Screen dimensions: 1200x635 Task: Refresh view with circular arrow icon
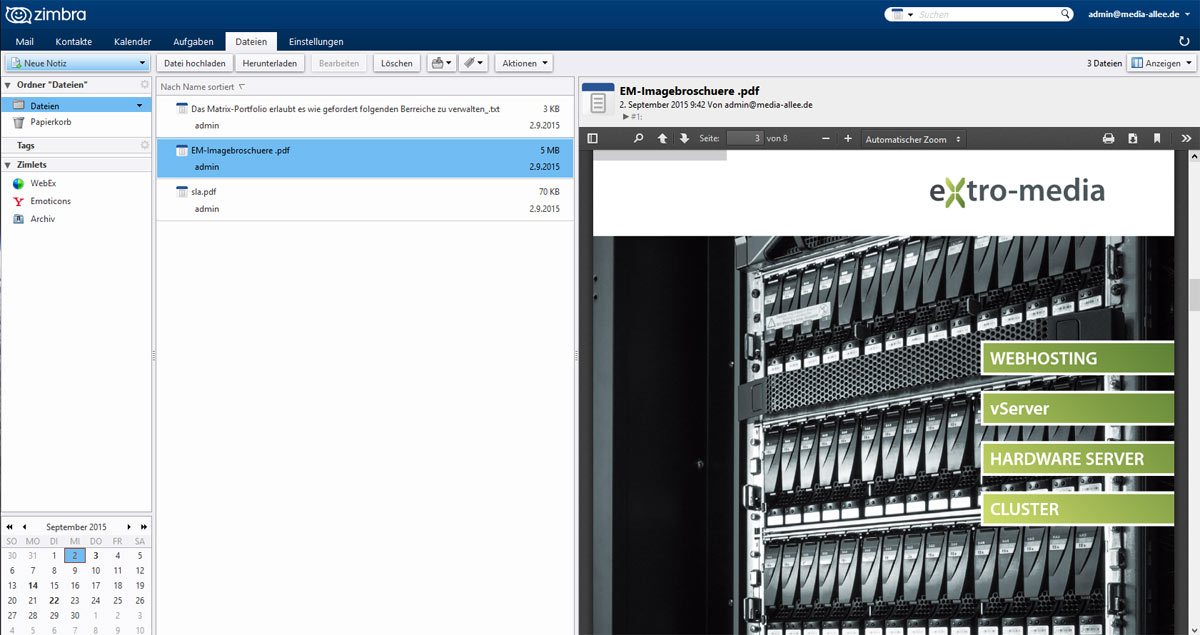click(x=1185, y=41)
